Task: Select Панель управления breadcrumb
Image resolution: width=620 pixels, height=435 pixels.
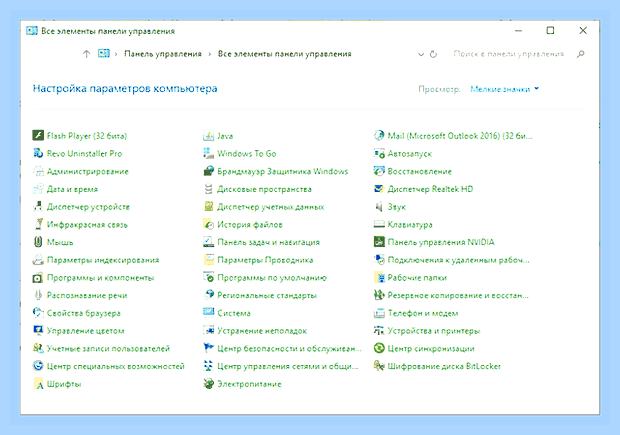Action: point(163,54)
